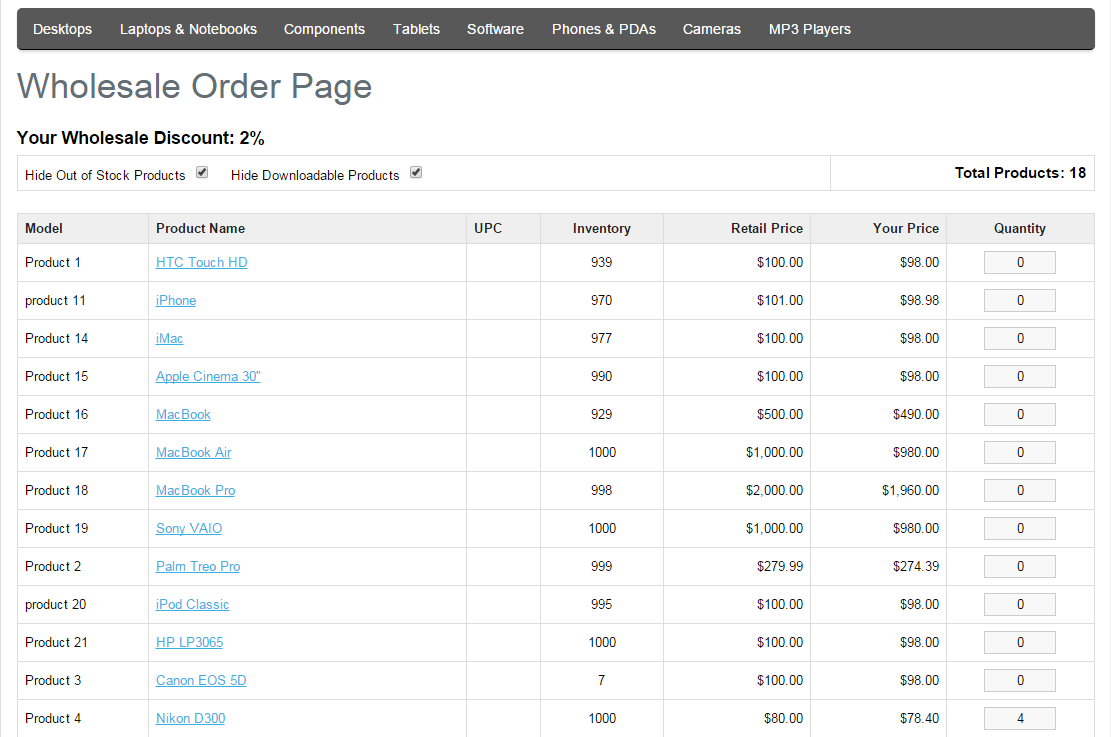View the Sony VAIO product link

tap(189, 528)
